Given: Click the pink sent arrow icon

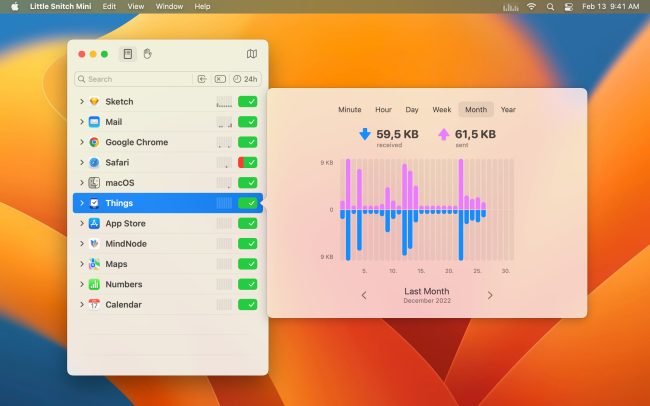Looking at the screenshot, I should coord(444,134).
